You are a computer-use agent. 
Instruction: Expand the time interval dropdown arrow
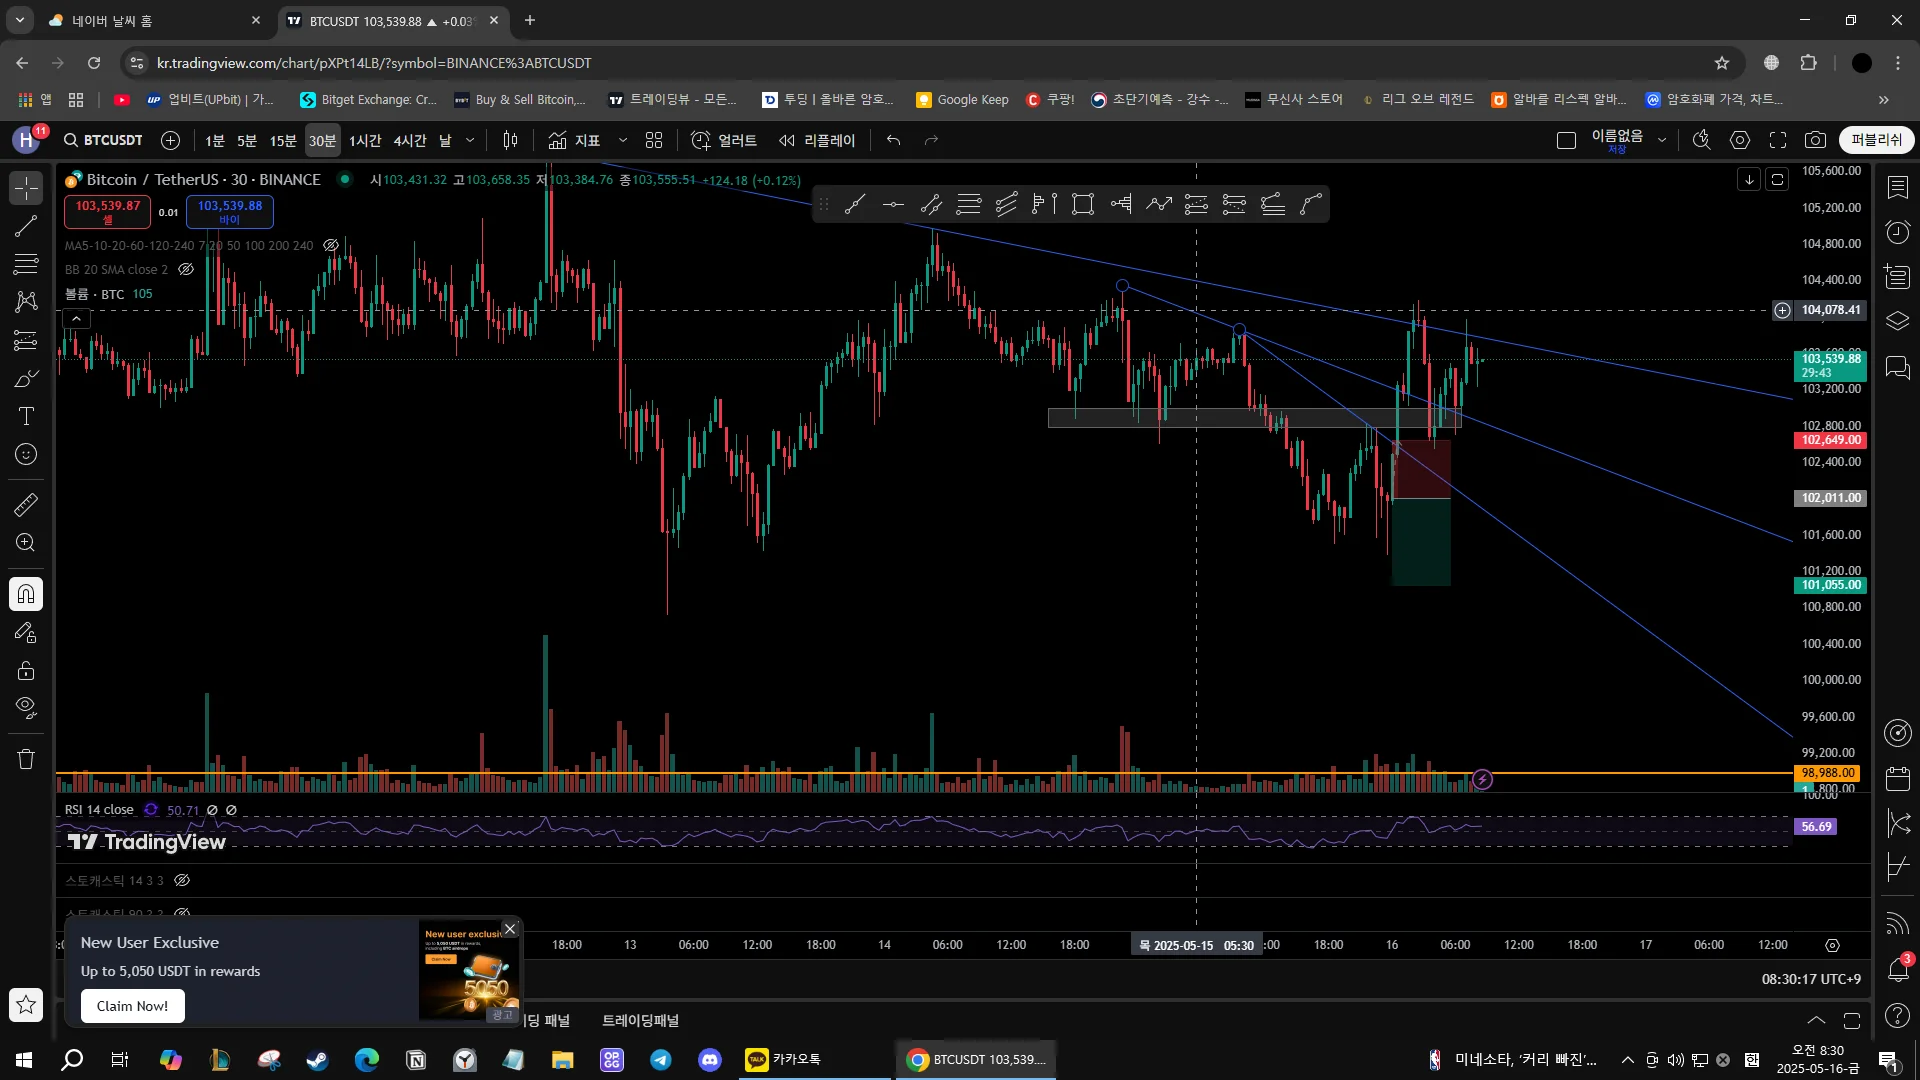click(x=470, y=140)
